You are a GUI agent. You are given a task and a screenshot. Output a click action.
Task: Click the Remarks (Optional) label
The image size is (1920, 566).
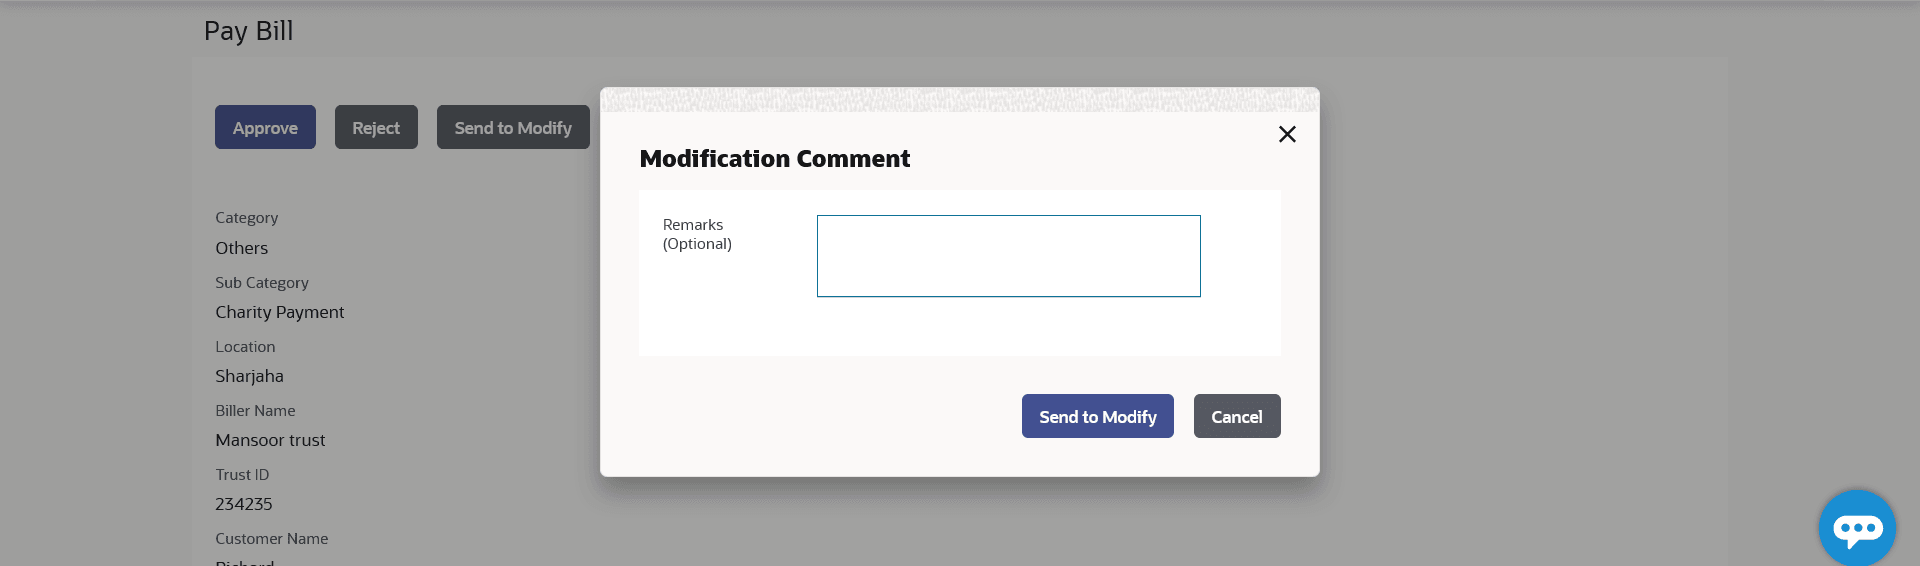tap(697, 234)
